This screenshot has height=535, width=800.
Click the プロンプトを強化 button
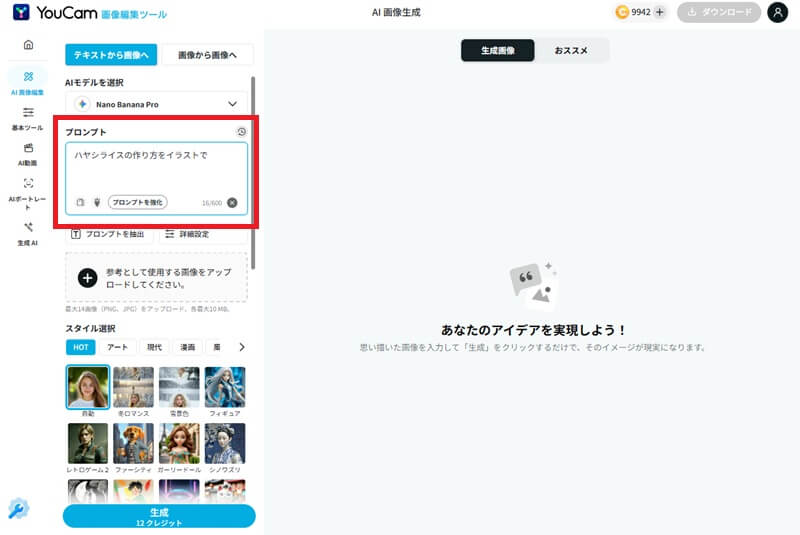137,202
